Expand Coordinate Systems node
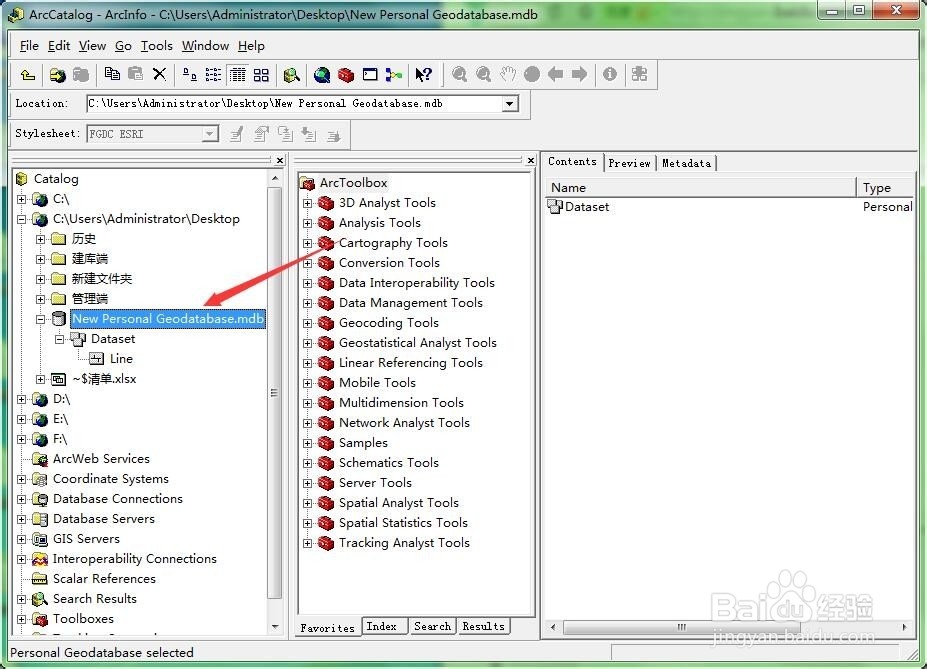This screenshot has width=927, height=669. coord(22,480)
